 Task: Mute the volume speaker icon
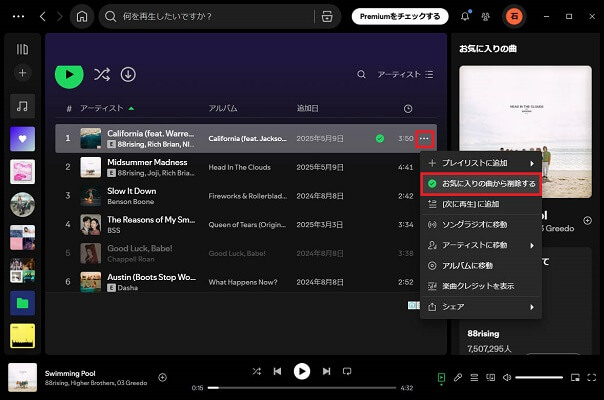[x=507, y=378]
